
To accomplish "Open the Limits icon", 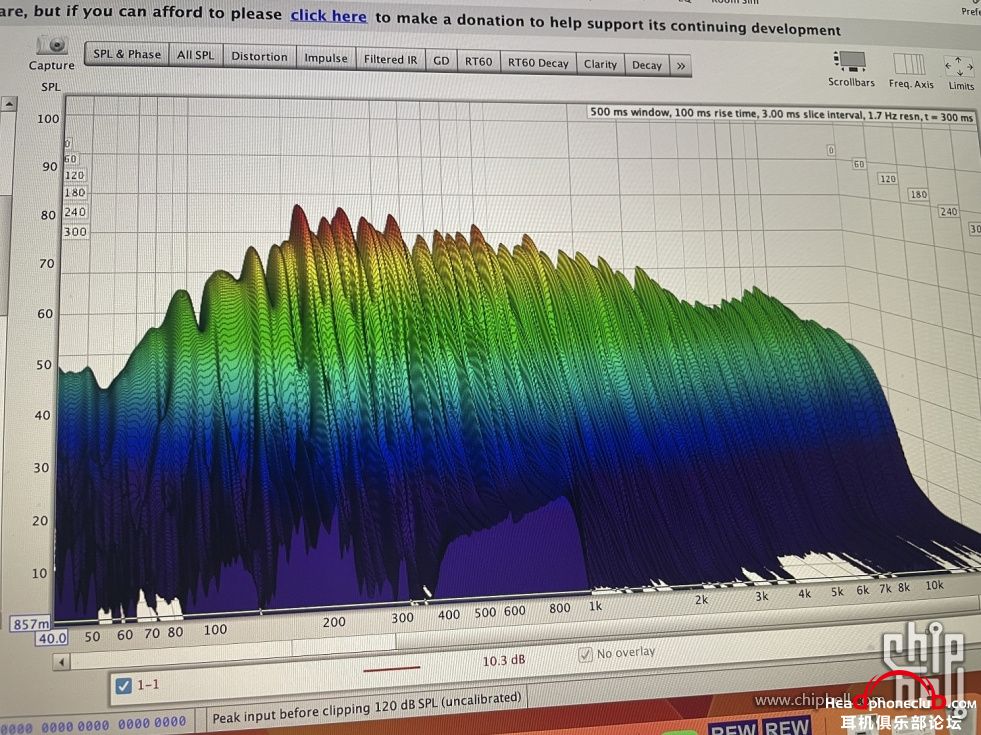I will tap(958, 66).
